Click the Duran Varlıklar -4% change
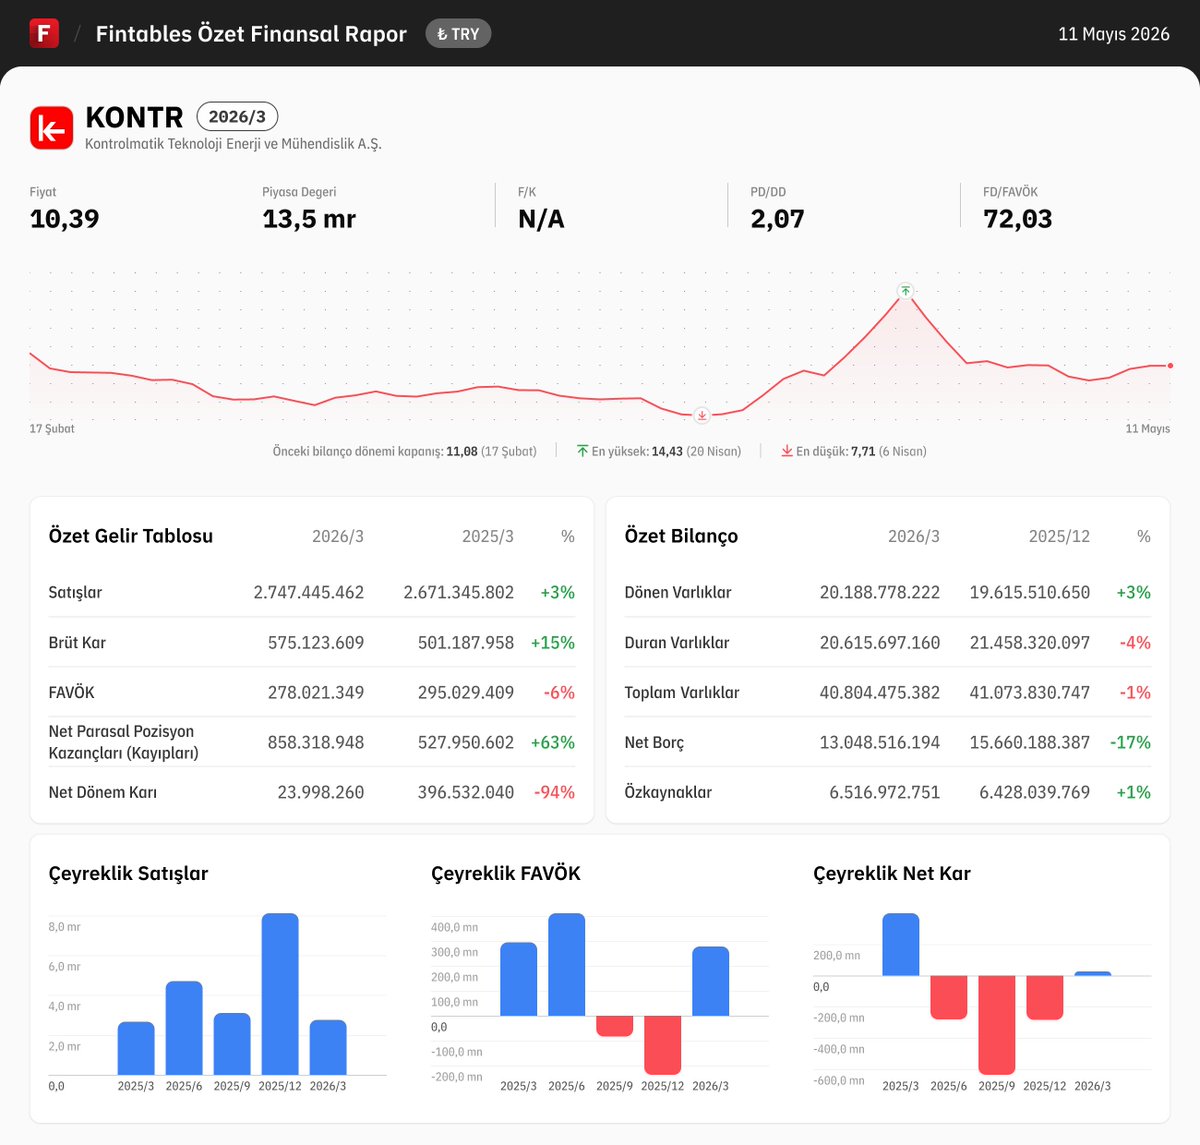This screenshot has width=1200, height=1145. [x=1135, y=642]
